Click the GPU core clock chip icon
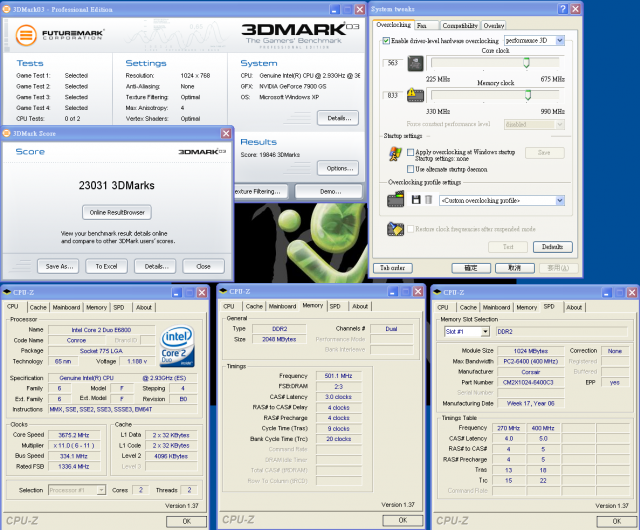The width and height of the screenshot is (640, 530). click(416, 63)
